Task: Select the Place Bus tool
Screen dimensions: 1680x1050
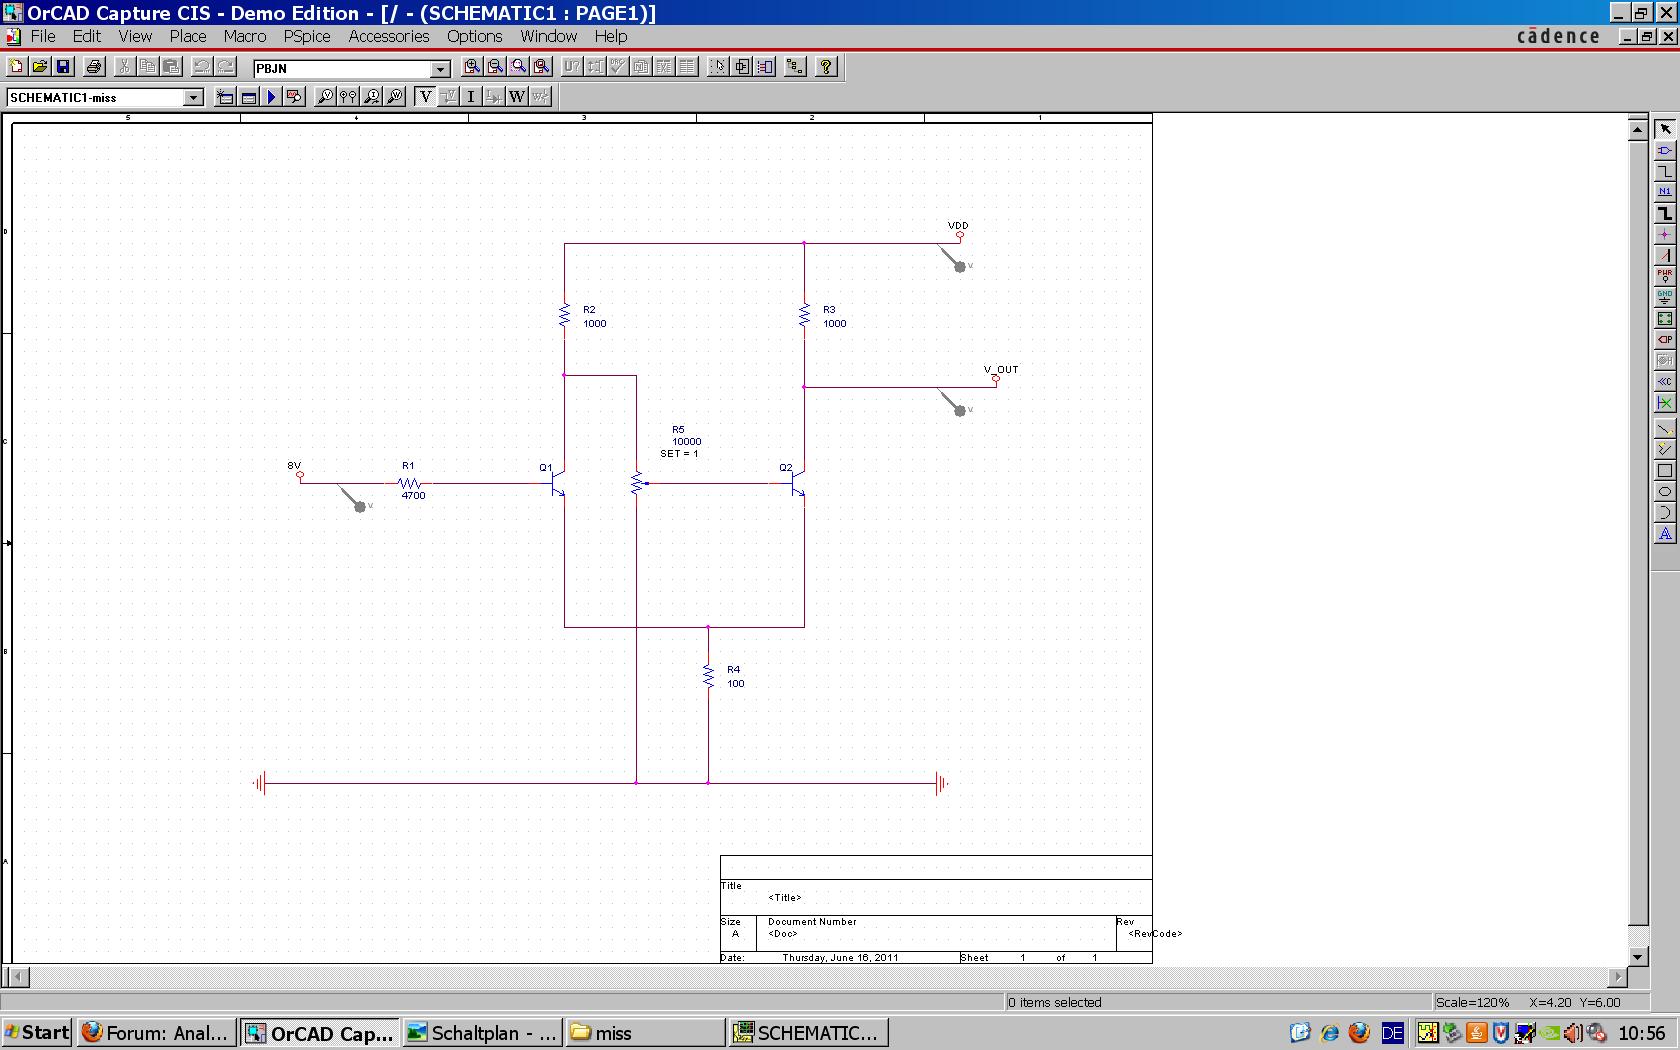Action: tap(1665, 213)
